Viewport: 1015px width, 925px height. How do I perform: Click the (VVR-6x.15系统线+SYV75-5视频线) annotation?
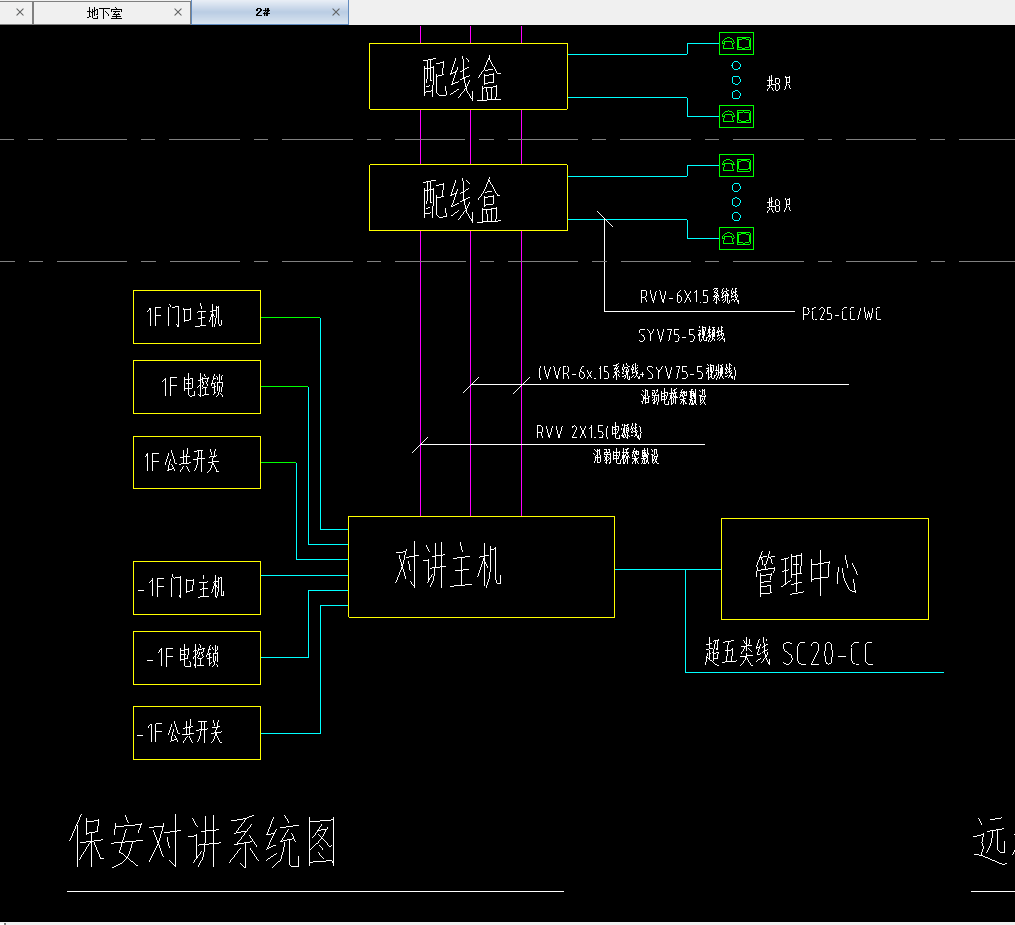click(637, 372)
